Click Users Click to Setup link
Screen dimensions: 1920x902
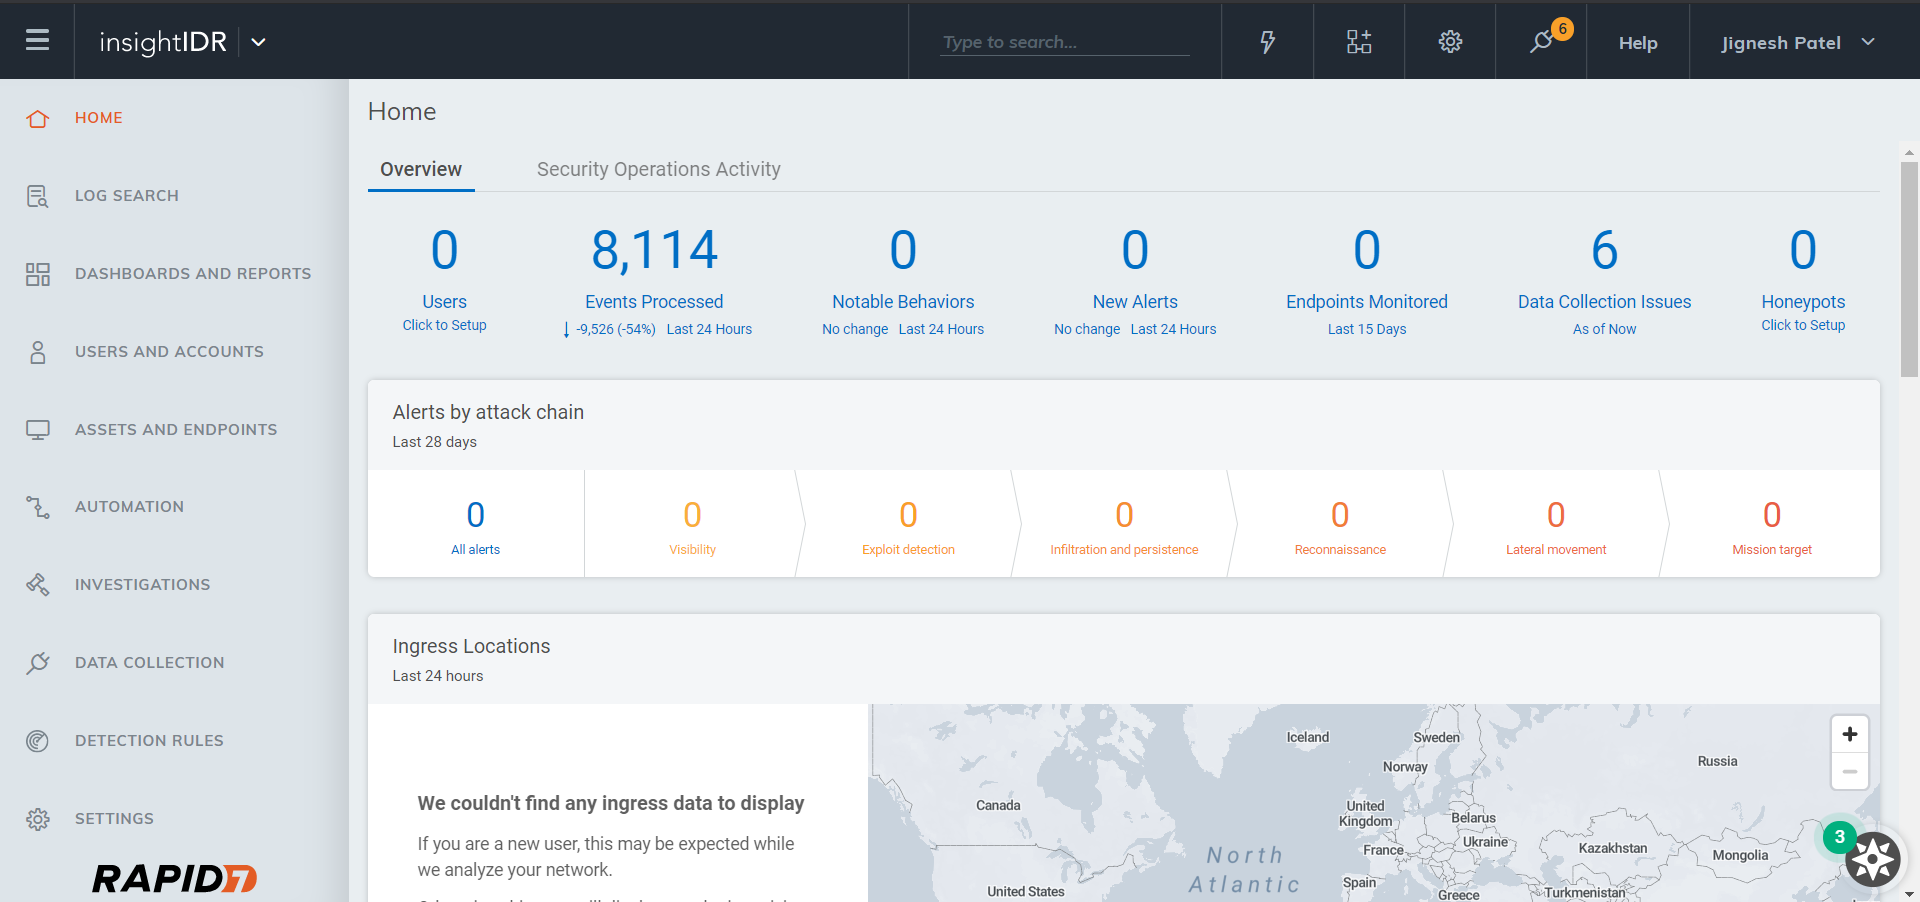[444, 325]
